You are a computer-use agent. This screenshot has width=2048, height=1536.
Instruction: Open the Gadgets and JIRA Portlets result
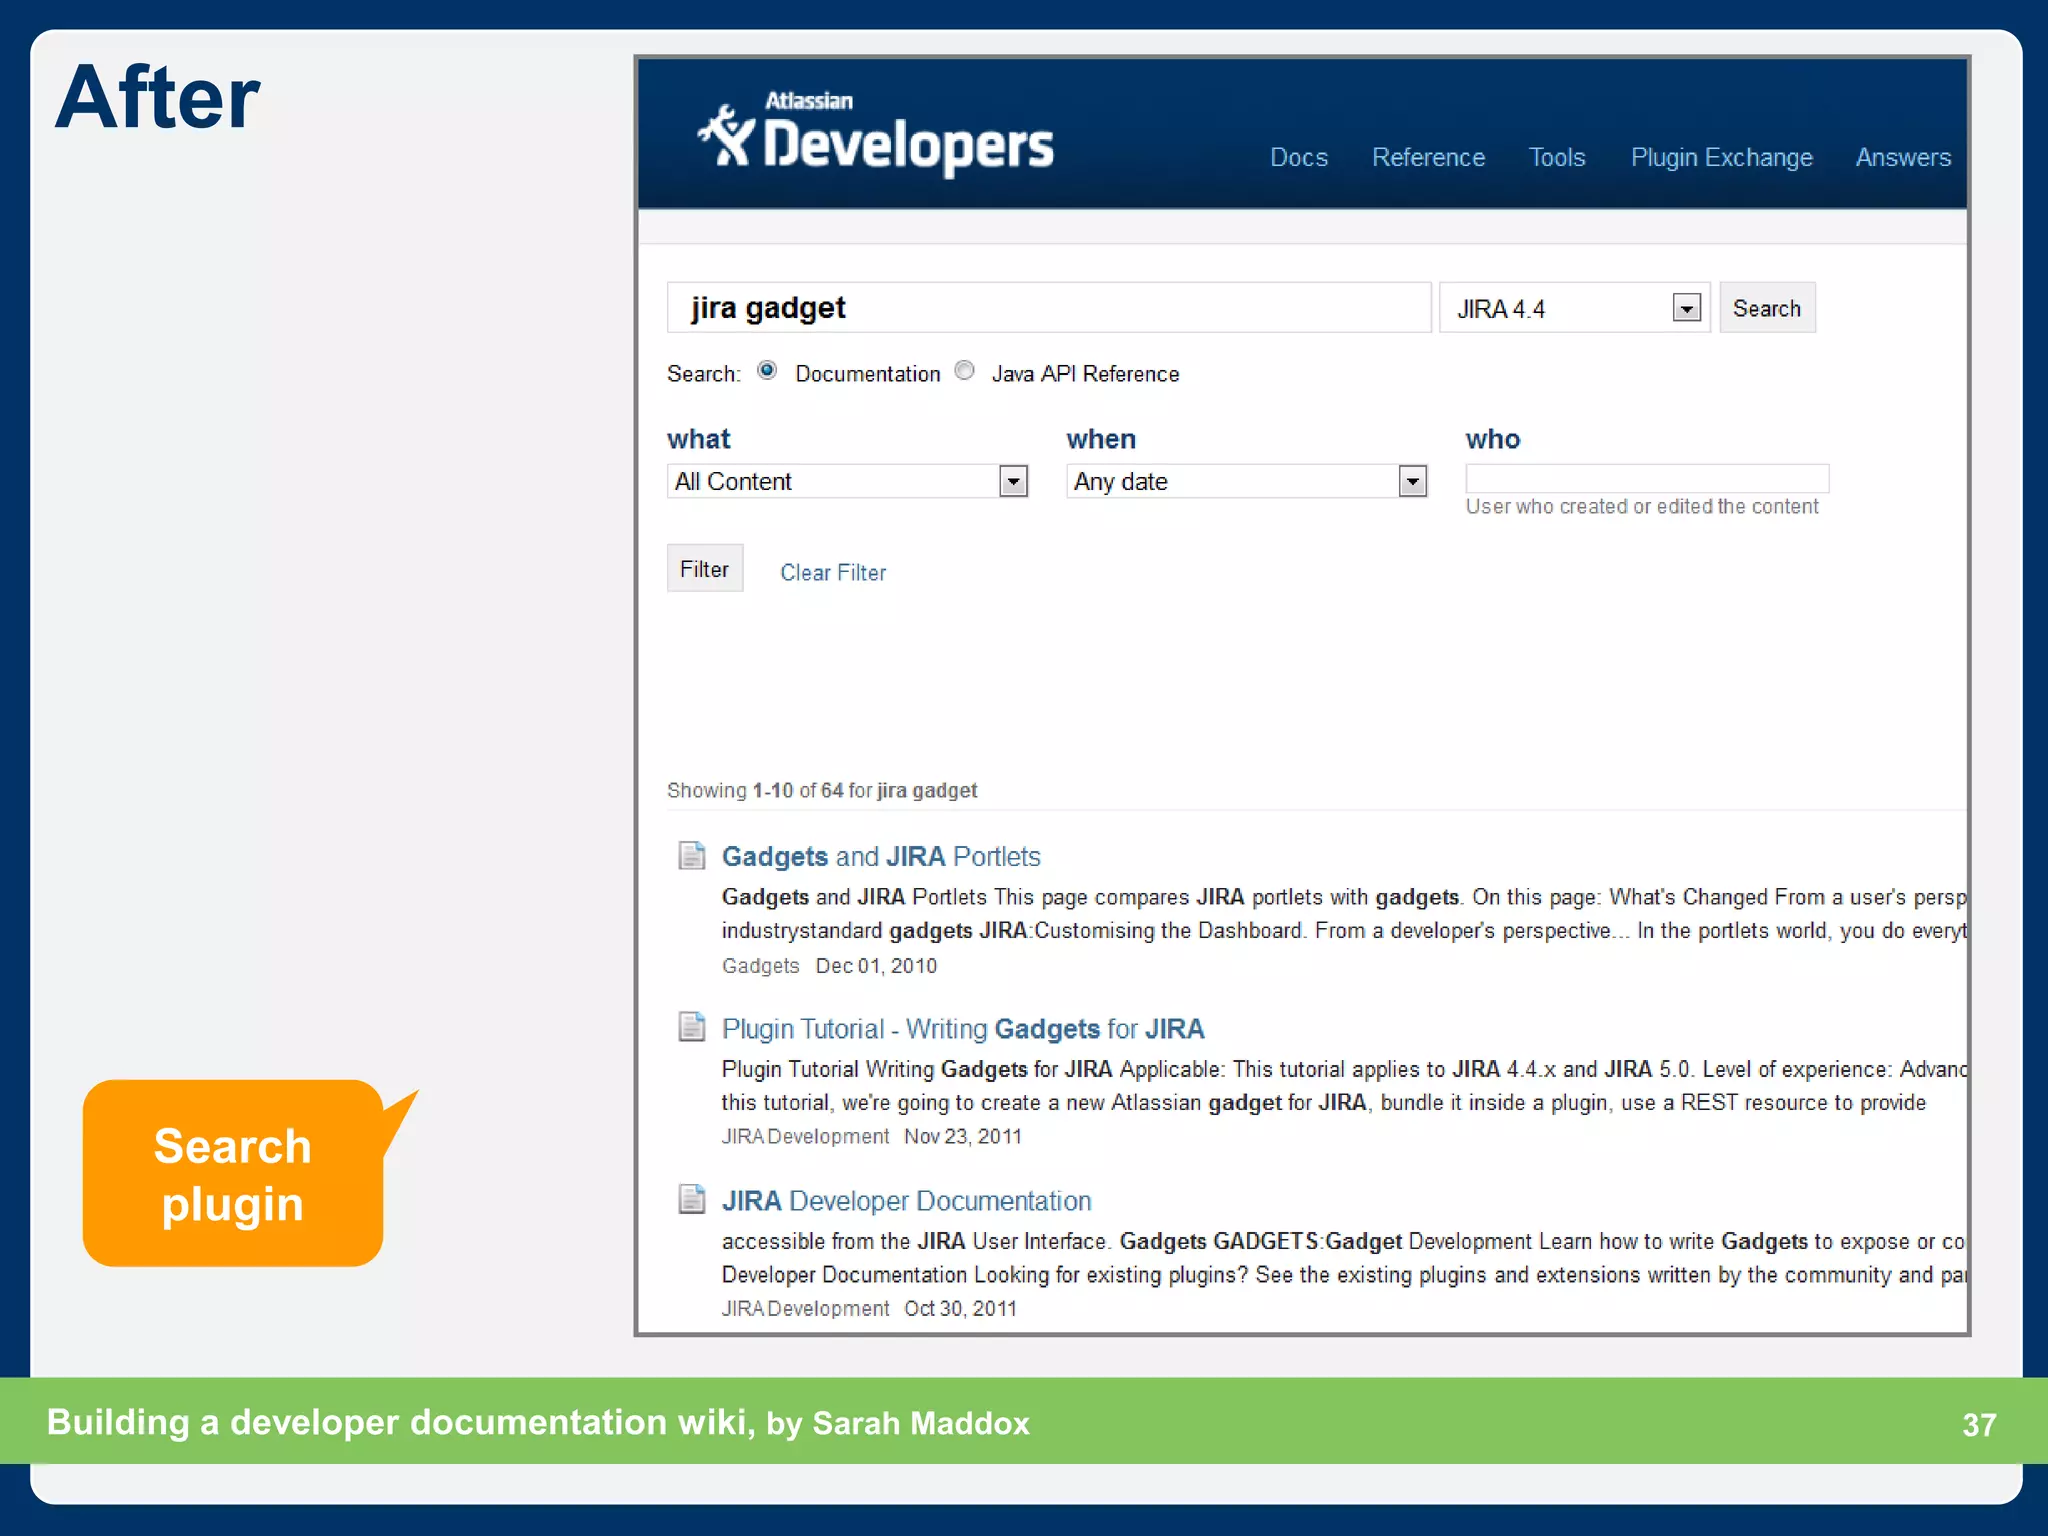[881, 857]
